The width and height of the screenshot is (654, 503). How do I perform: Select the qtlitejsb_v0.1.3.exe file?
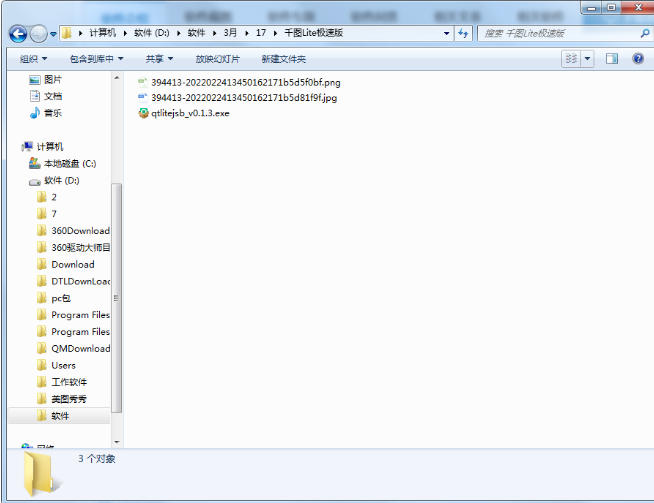[x=190, y=113]
